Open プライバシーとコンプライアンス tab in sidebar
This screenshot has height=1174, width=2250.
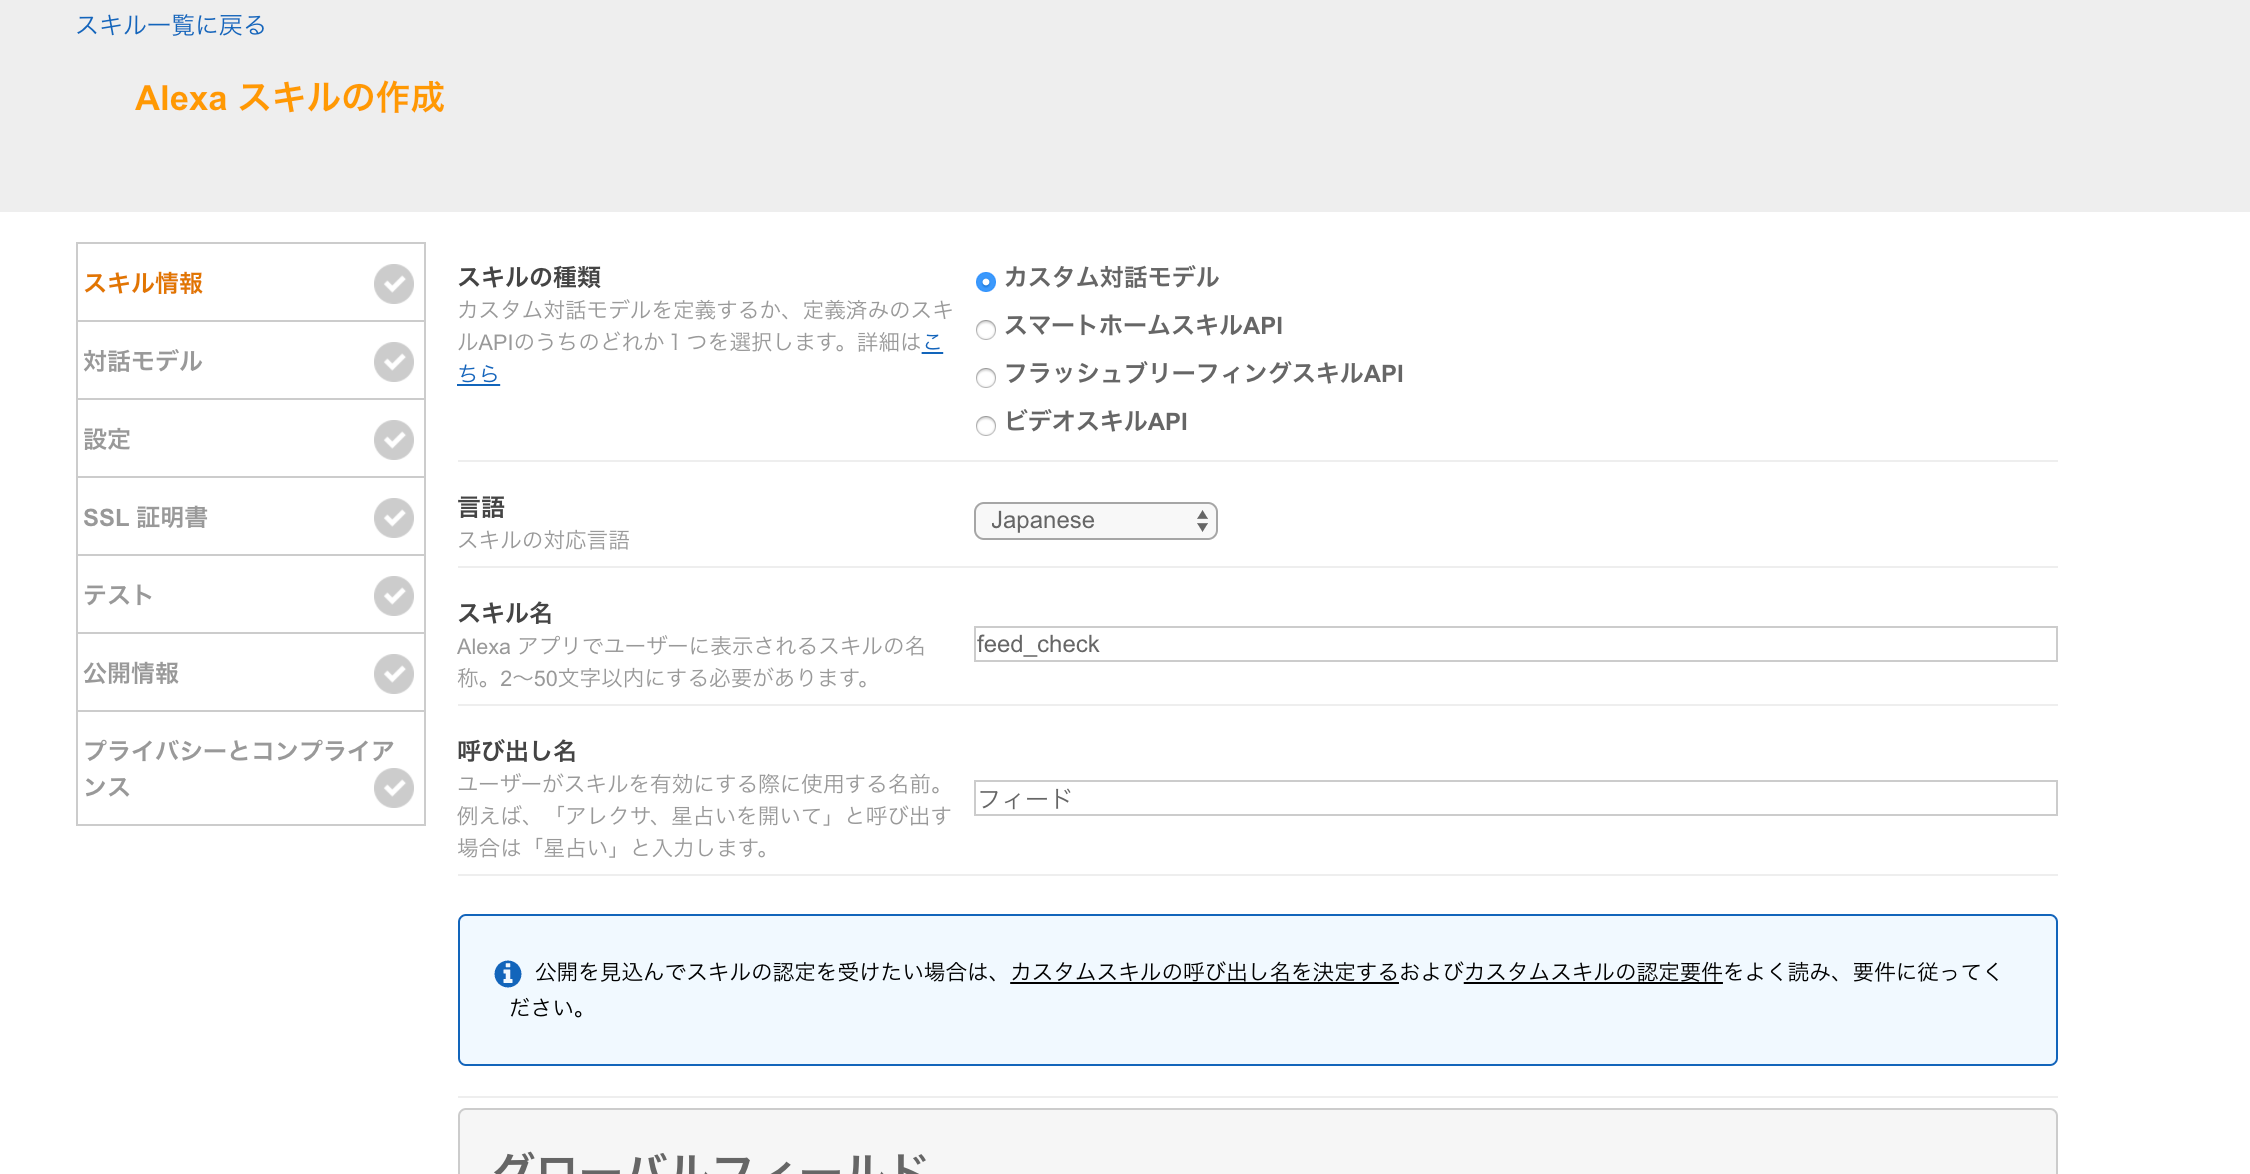tap(251, 768)
